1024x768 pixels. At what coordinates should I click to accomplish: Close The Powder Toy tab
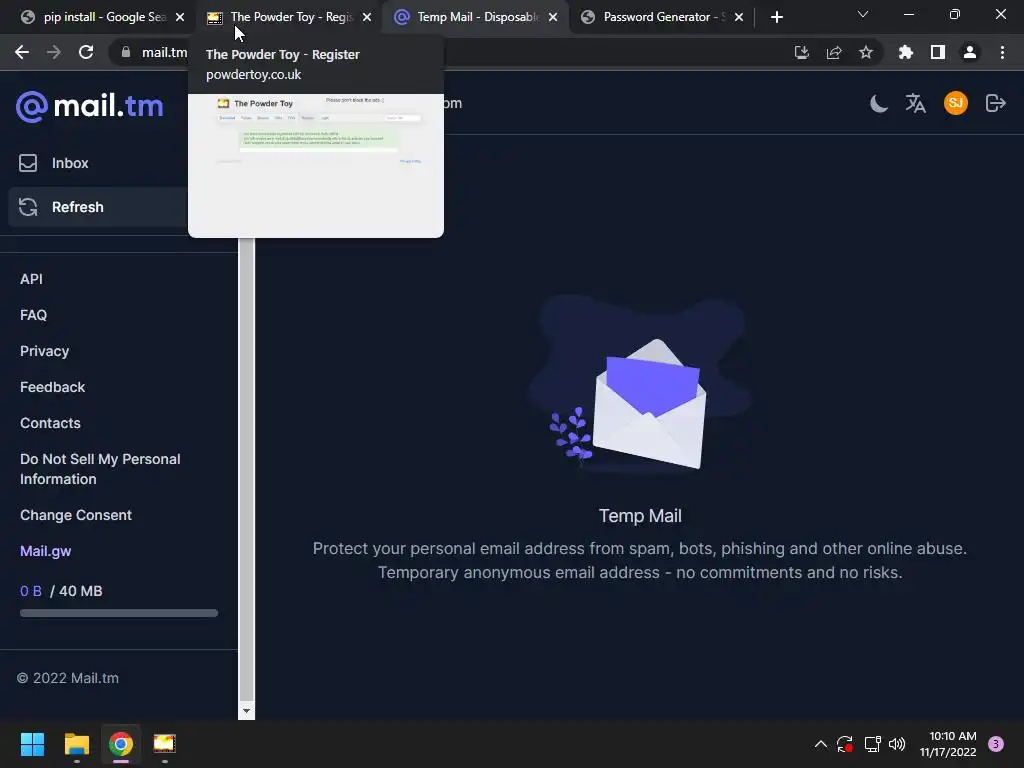pyautogui.click(x=367, y=17)
